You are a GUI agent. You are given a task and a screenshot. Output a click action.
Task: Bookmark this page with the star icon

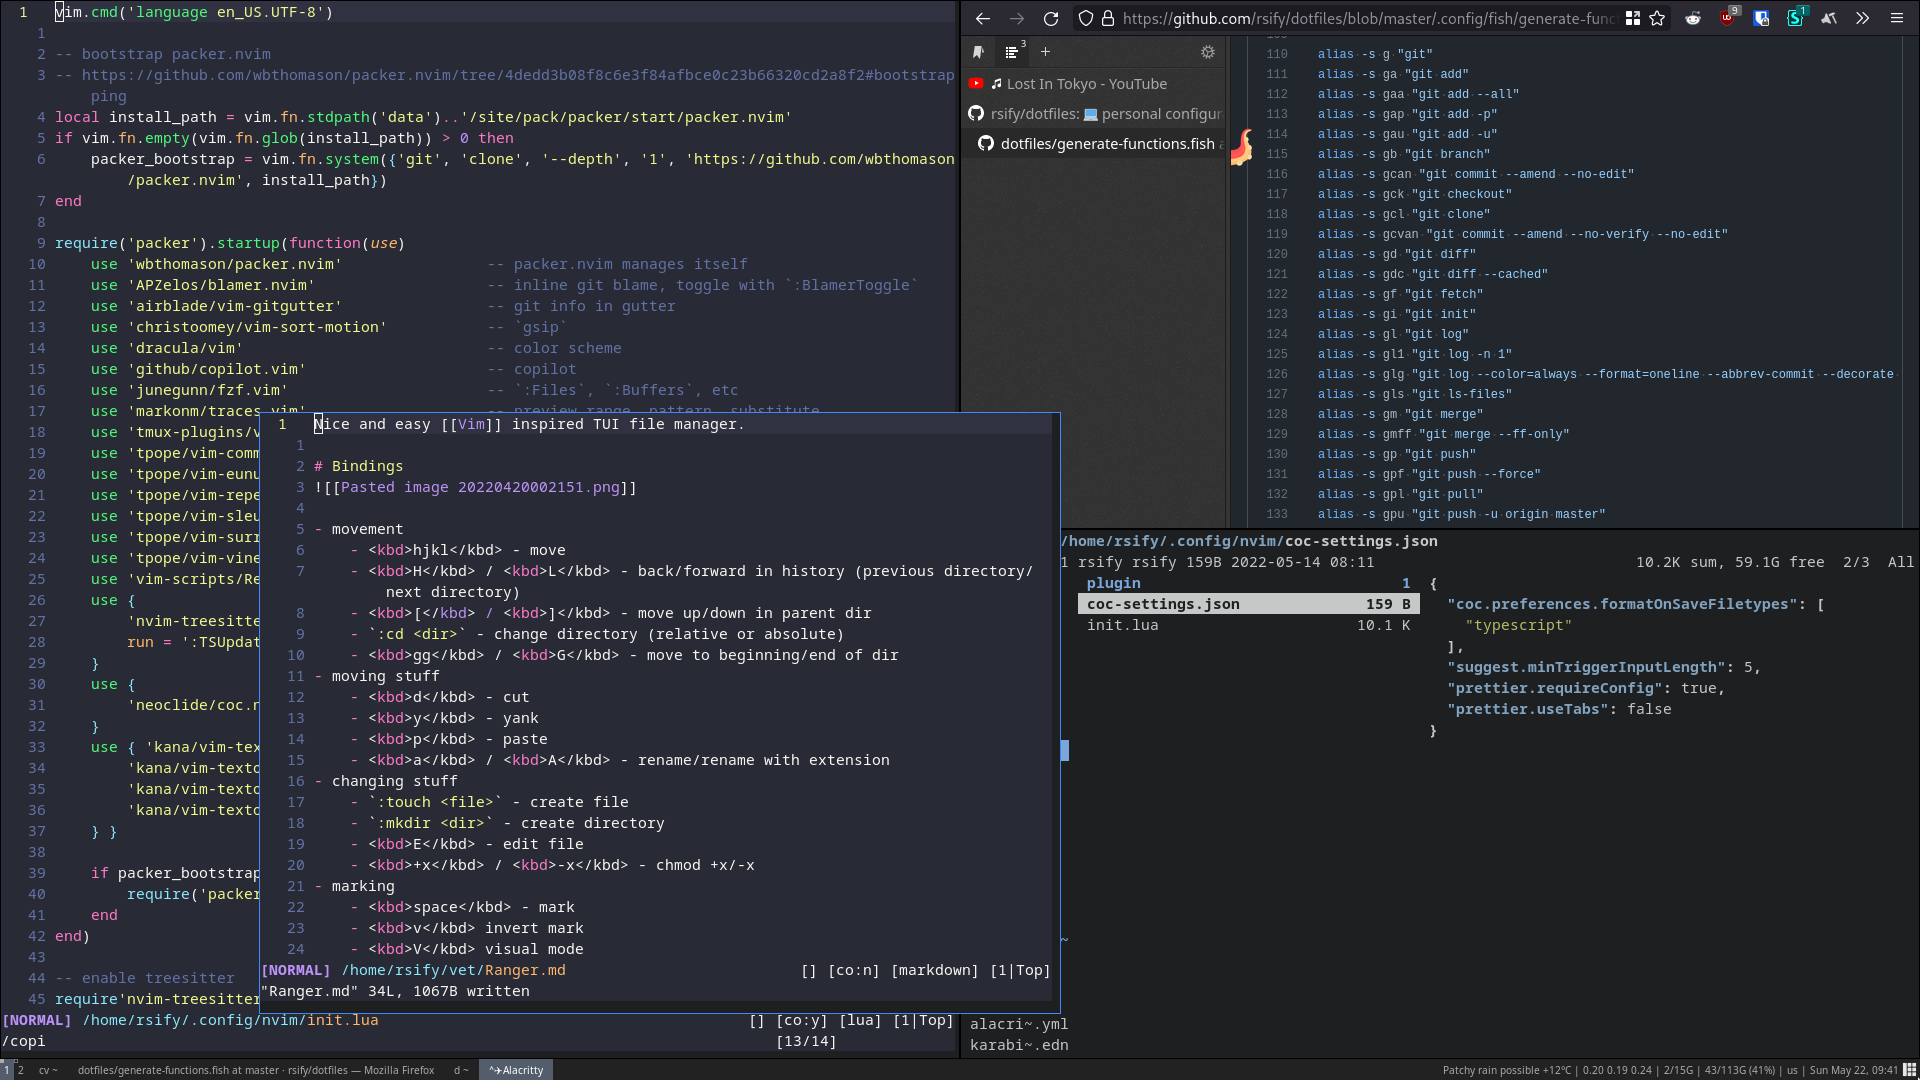[1657, 18]
